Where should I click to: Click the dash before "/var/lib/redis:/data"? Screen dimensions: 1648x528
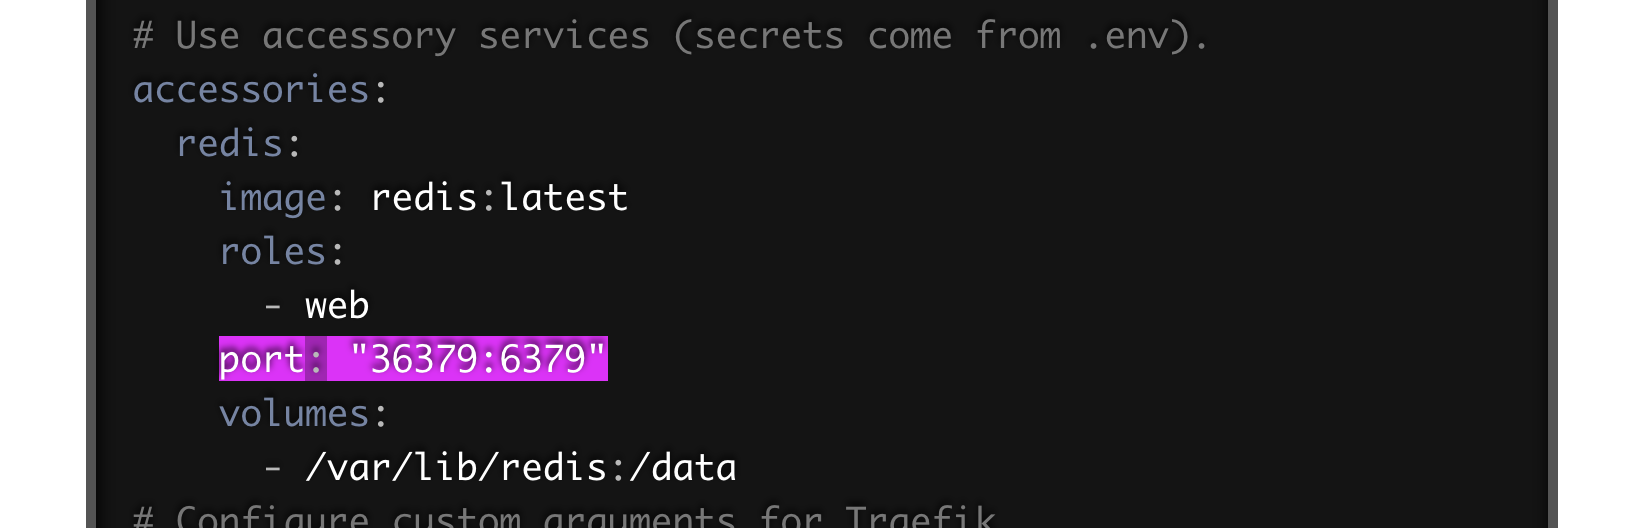[272, 468]
